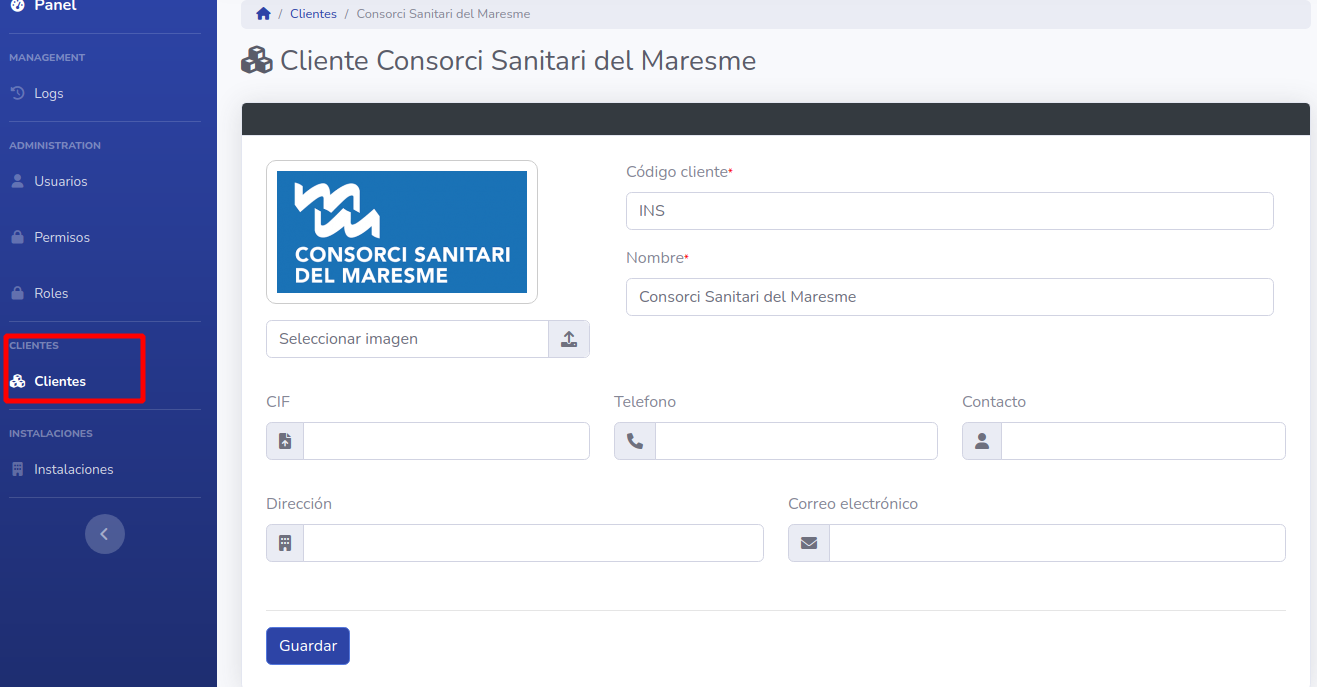Click the envelope icon beside Correo electrónico

click(809, 543)
